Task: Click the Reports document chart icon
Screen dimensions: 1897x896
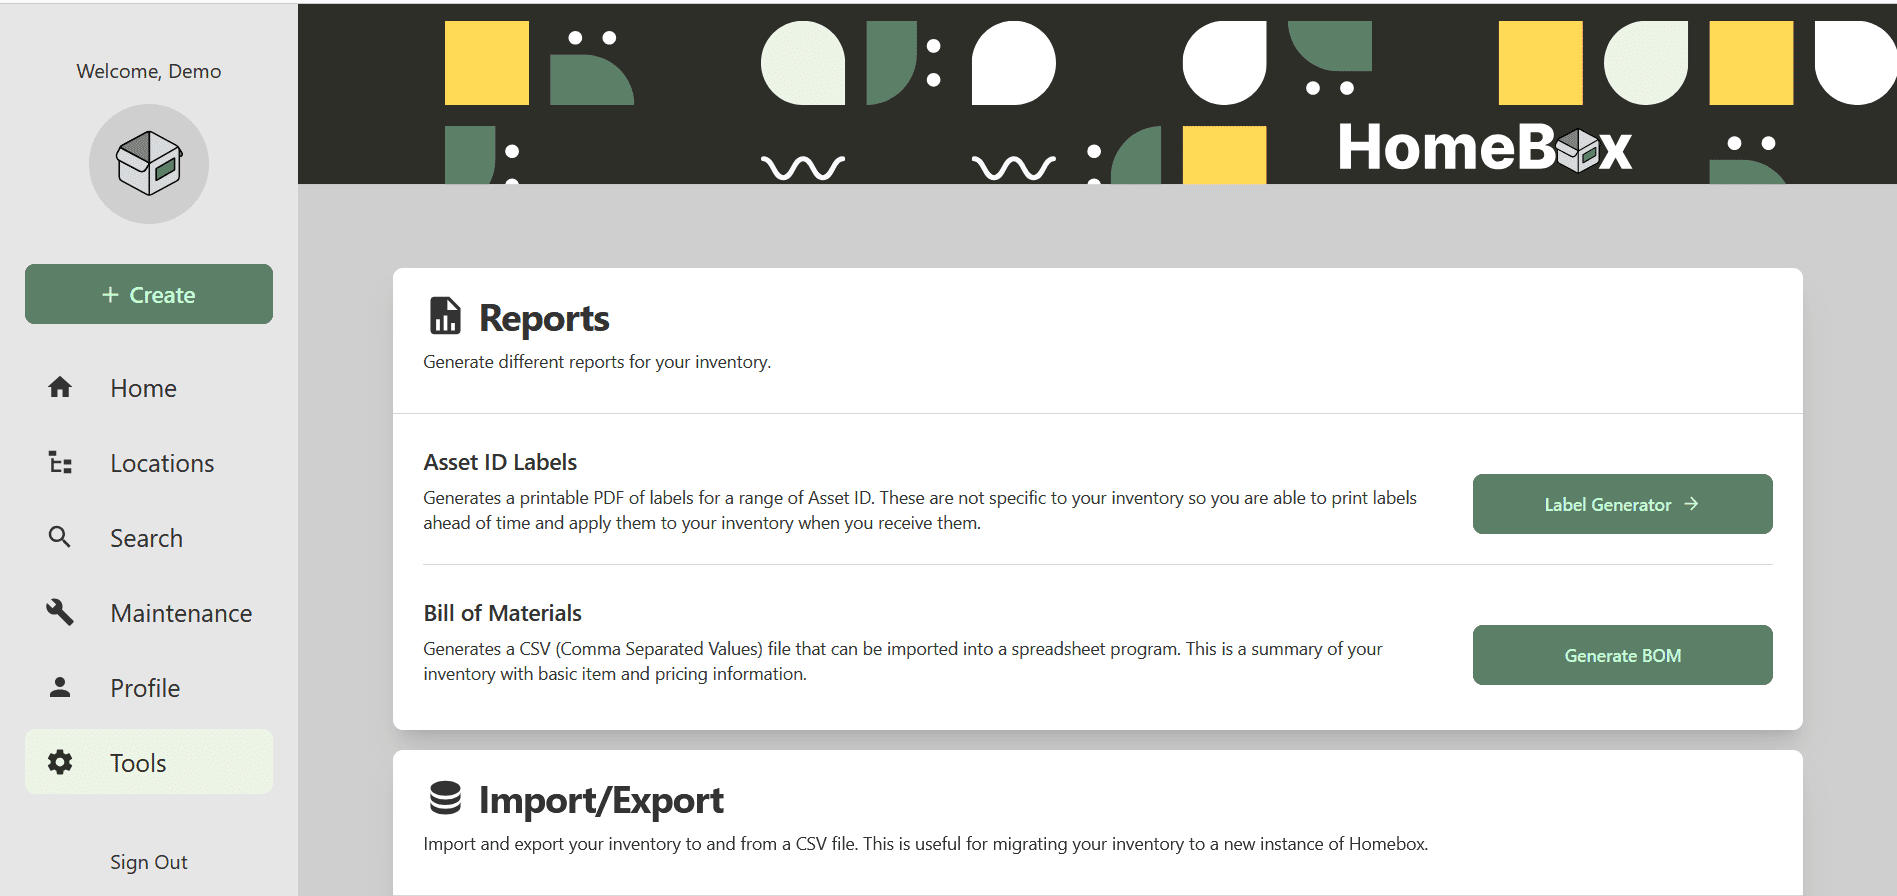Action: coord(445,316)
